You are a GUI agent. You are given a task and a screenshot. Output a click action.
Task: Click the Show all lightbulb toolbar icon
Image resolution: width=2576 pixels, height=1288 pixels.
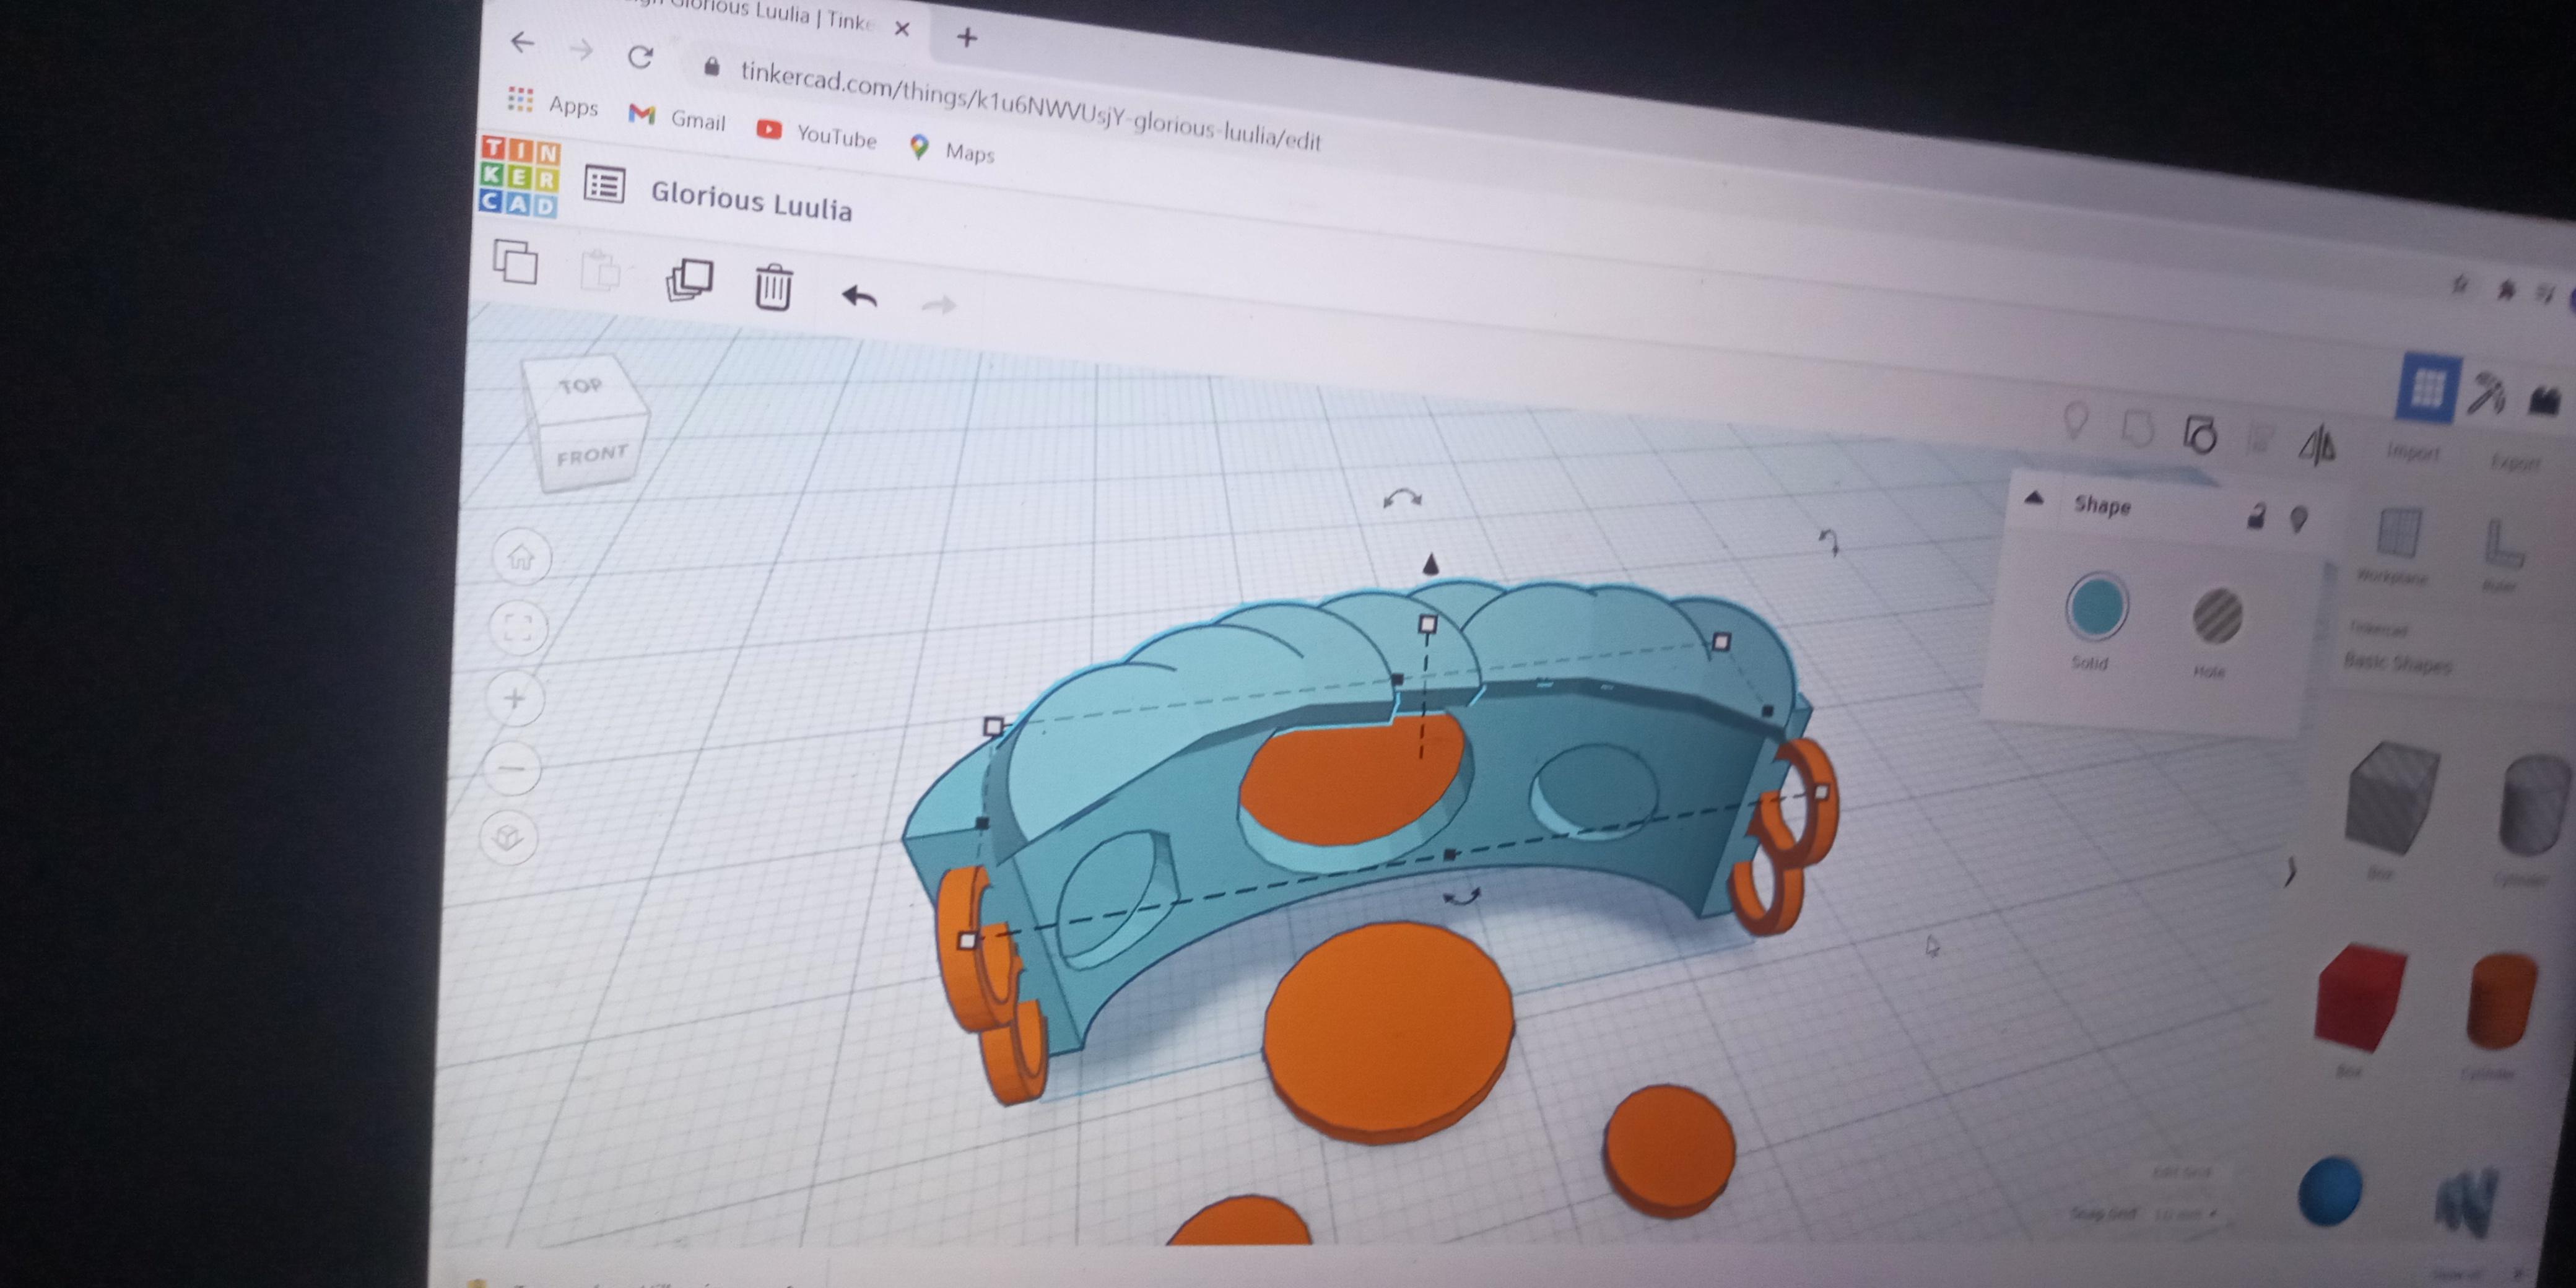(x=2076, y=420)
